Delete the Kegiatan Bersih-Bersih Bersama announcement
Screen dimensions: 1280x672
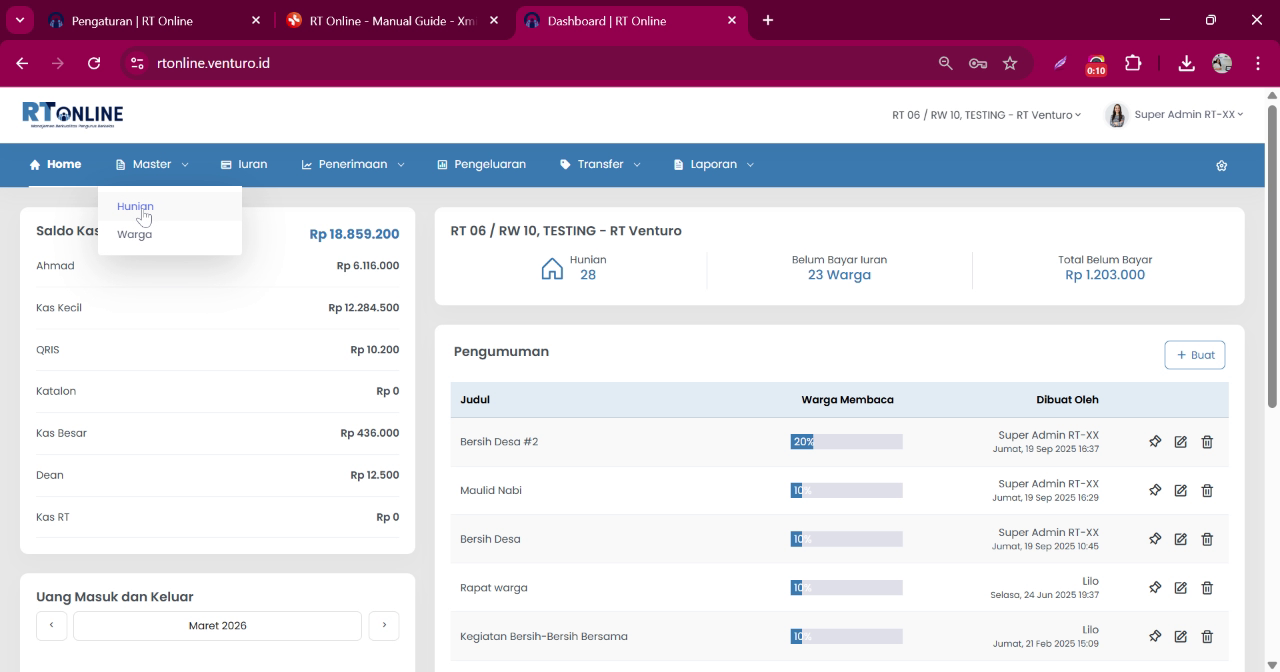point(1207,636)
